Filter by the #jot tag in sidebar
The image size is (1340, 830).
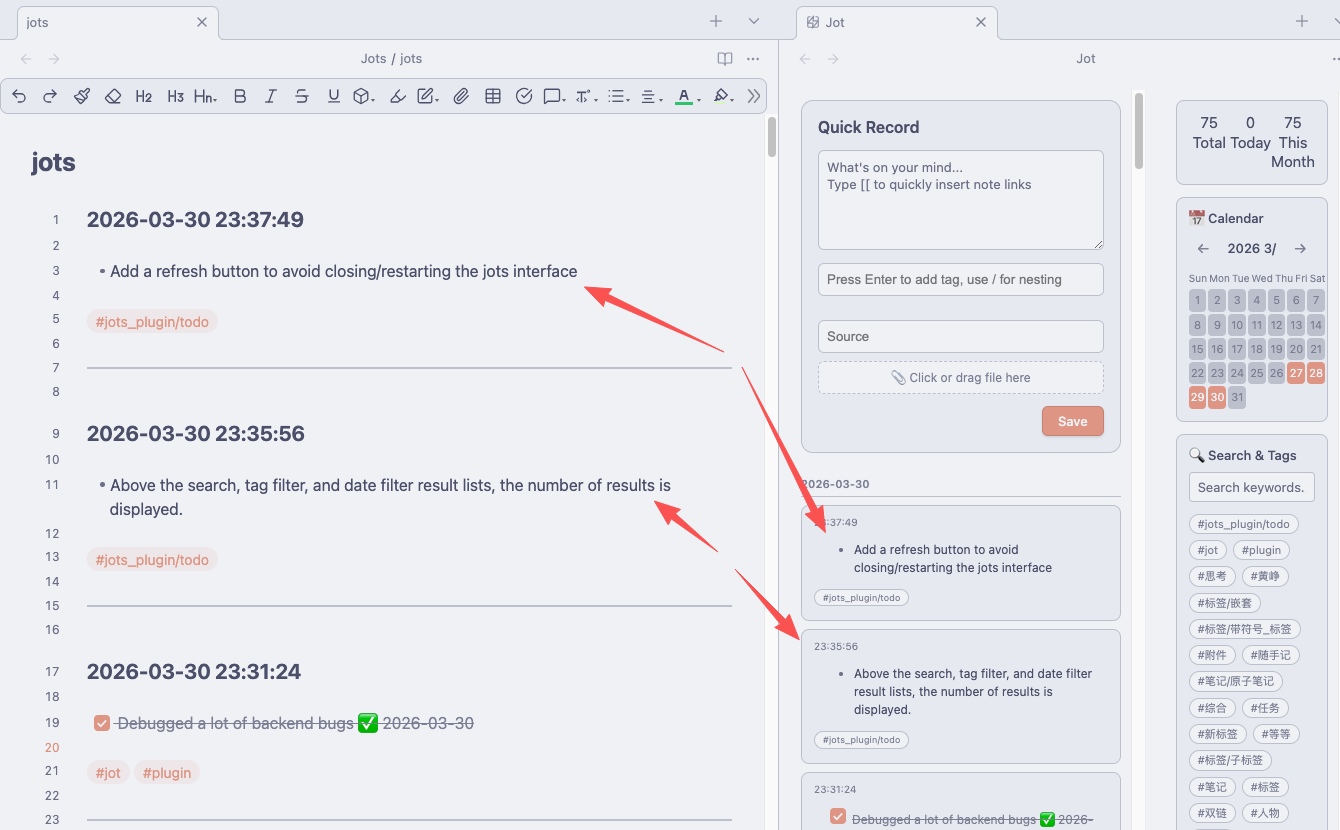[x=1208, y=550]
